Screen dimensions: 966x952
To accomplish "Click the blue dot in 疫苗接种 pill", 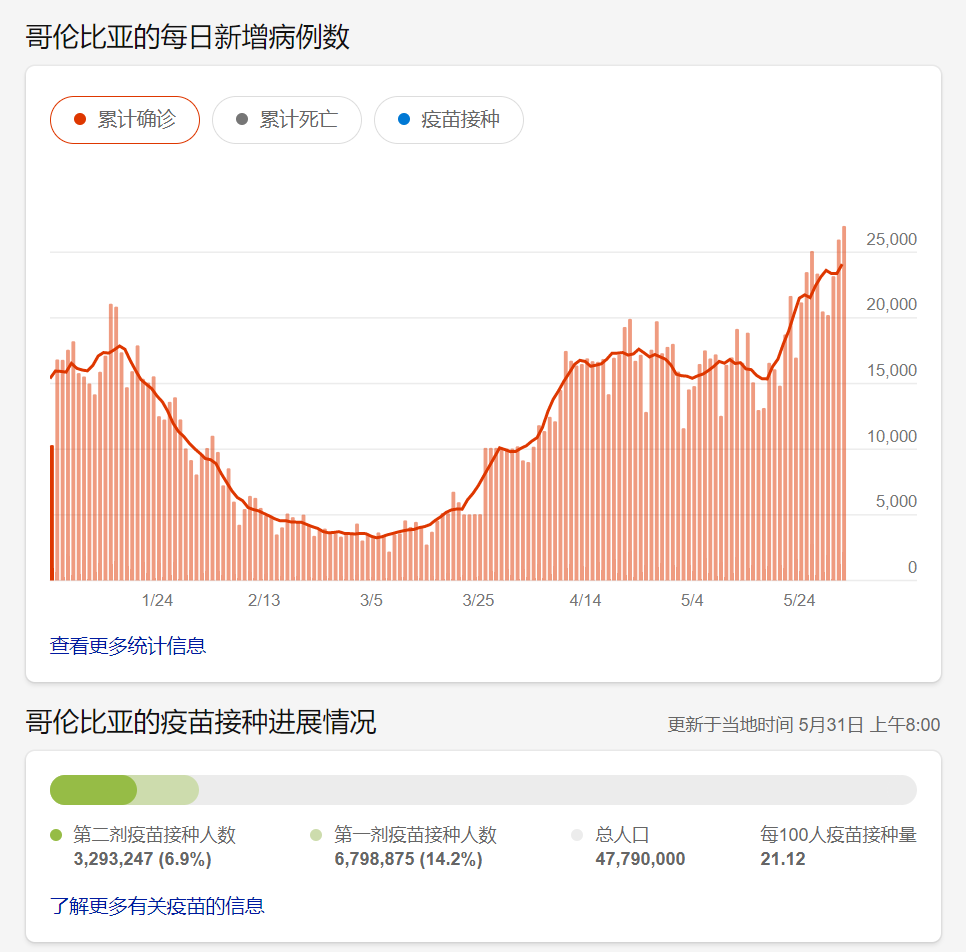I will click(x=404, y=120).
